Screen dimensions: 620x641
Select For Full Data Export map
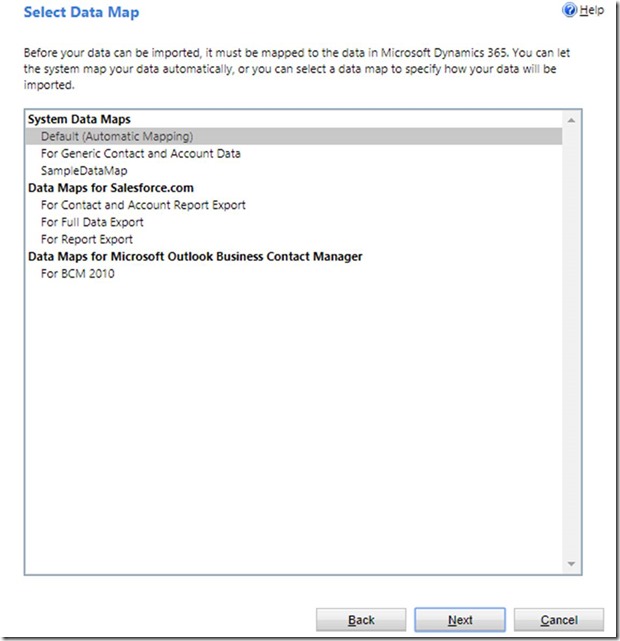92,222
